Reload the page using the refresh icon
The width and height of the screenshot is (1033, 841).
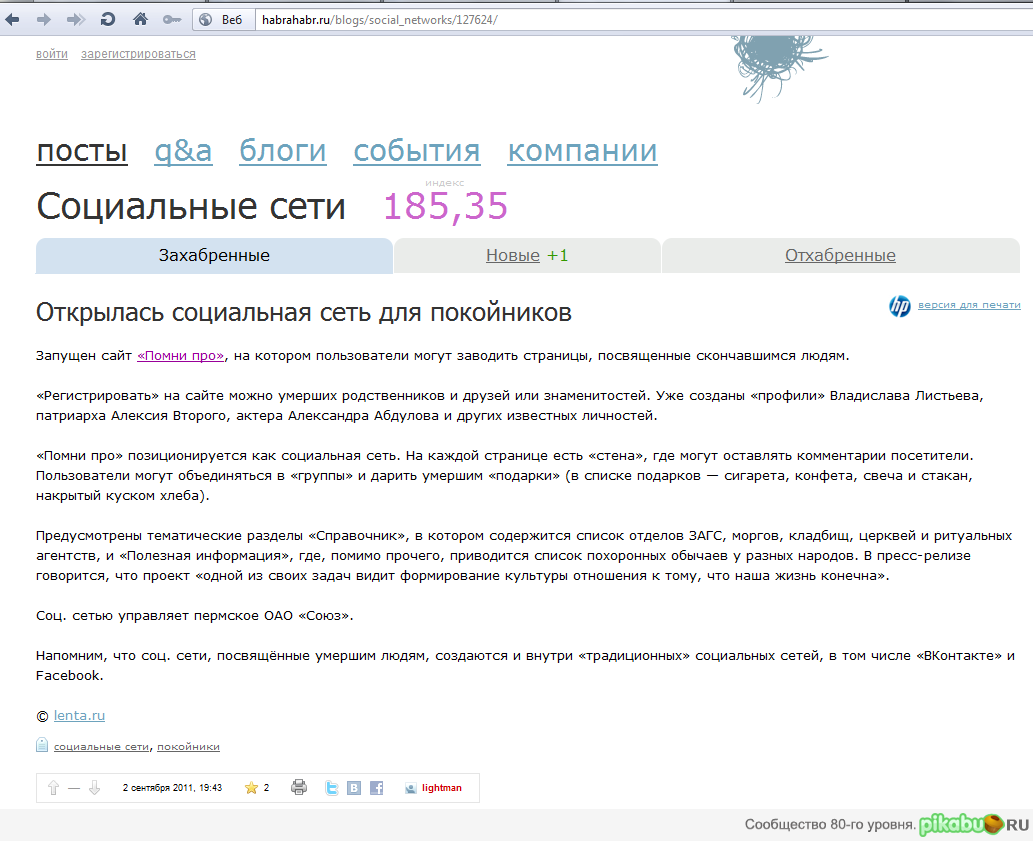point(107,18)
